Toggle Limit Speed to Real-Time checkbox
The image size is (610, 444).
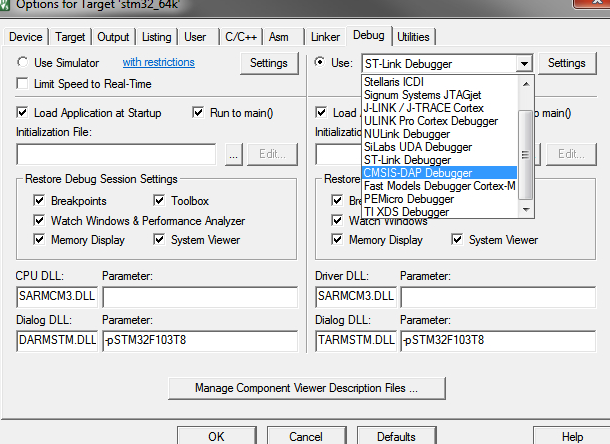click(x=23, y=84)
